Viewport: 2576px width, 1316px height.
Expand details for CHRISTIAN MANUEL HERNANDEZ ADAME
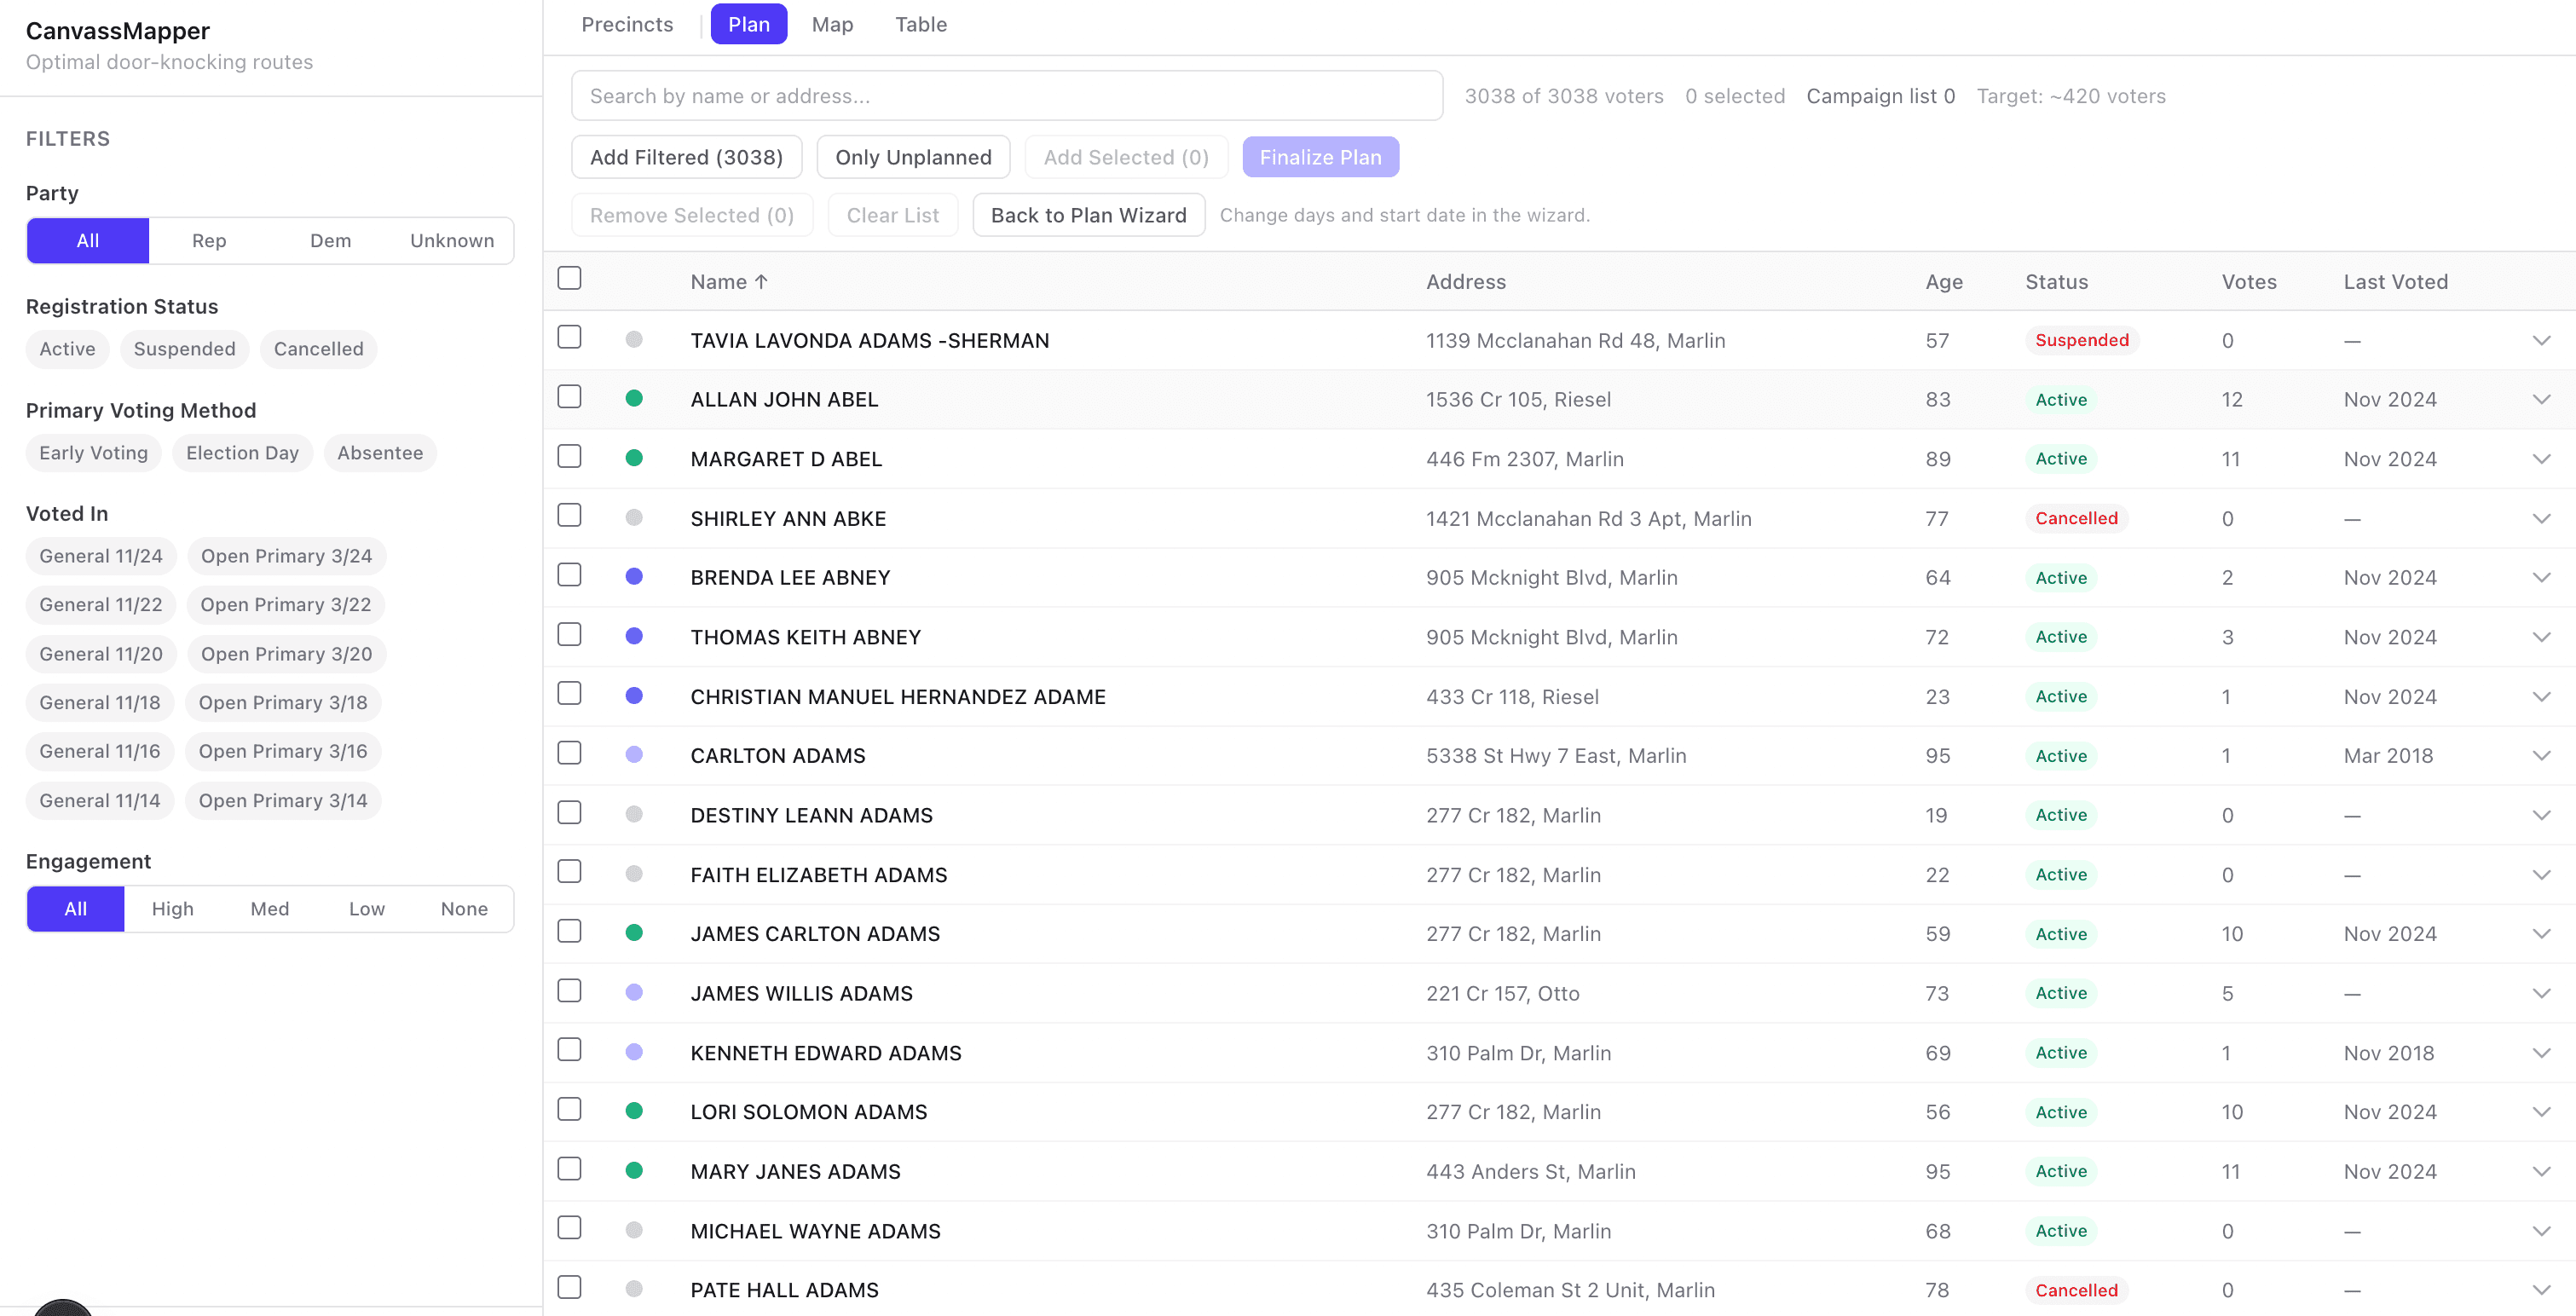coord(2541,696)
